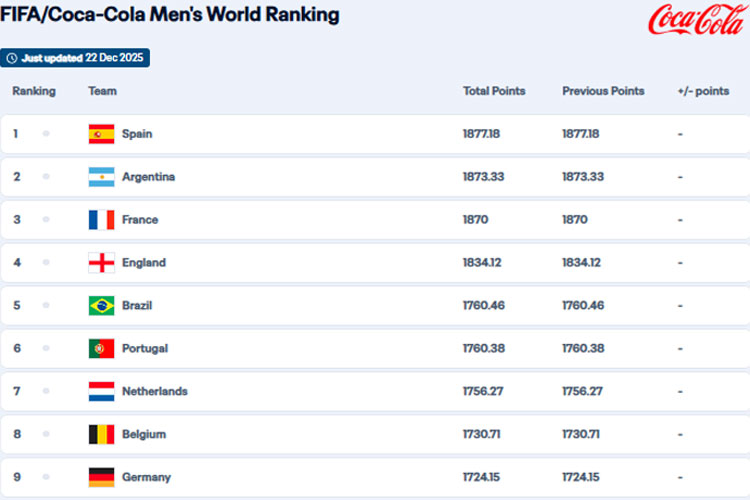750x500 pixels.
Task: Click the Argentina flag icon
Action: [x=101, y=177]
